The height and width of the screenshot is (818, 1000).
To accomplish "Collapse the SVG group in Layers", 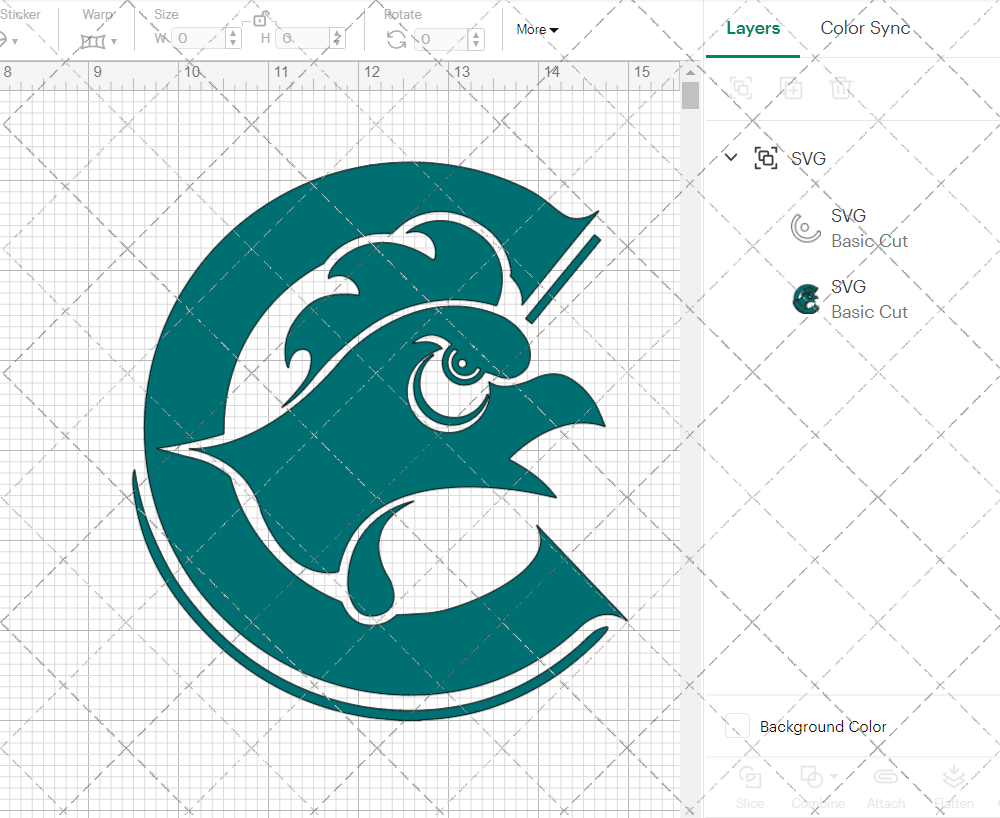I will [730, 157].
